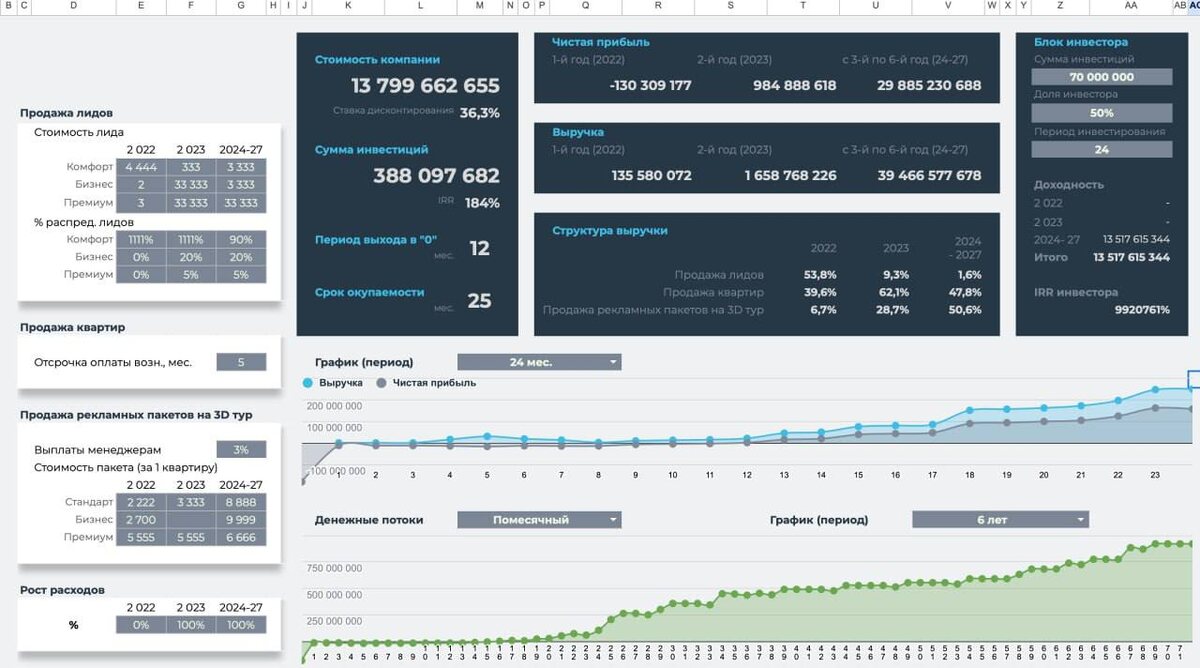
Task: Toggle the Выручка legend marker
Action: point(309,383)
